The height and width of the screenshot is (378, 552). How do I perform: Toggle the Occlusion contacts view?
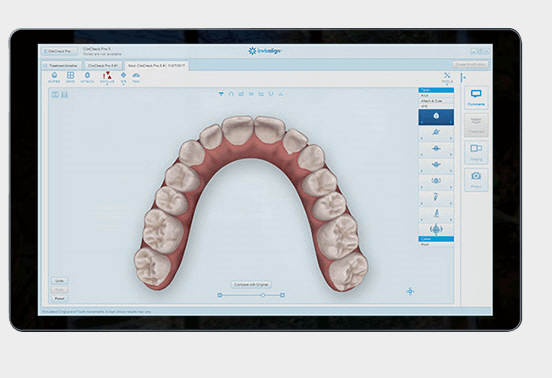(107, 78)
